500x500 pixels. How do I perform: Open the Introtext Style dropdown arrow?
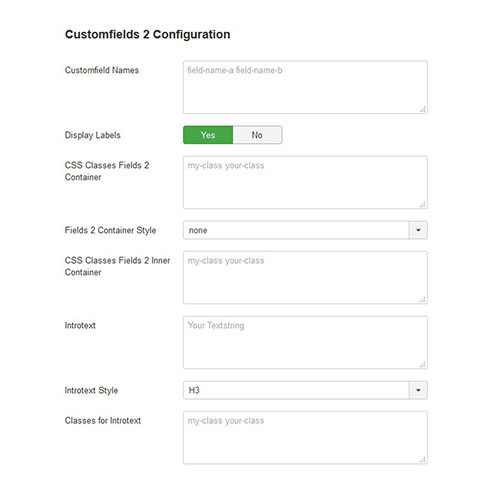pos(418,390)
